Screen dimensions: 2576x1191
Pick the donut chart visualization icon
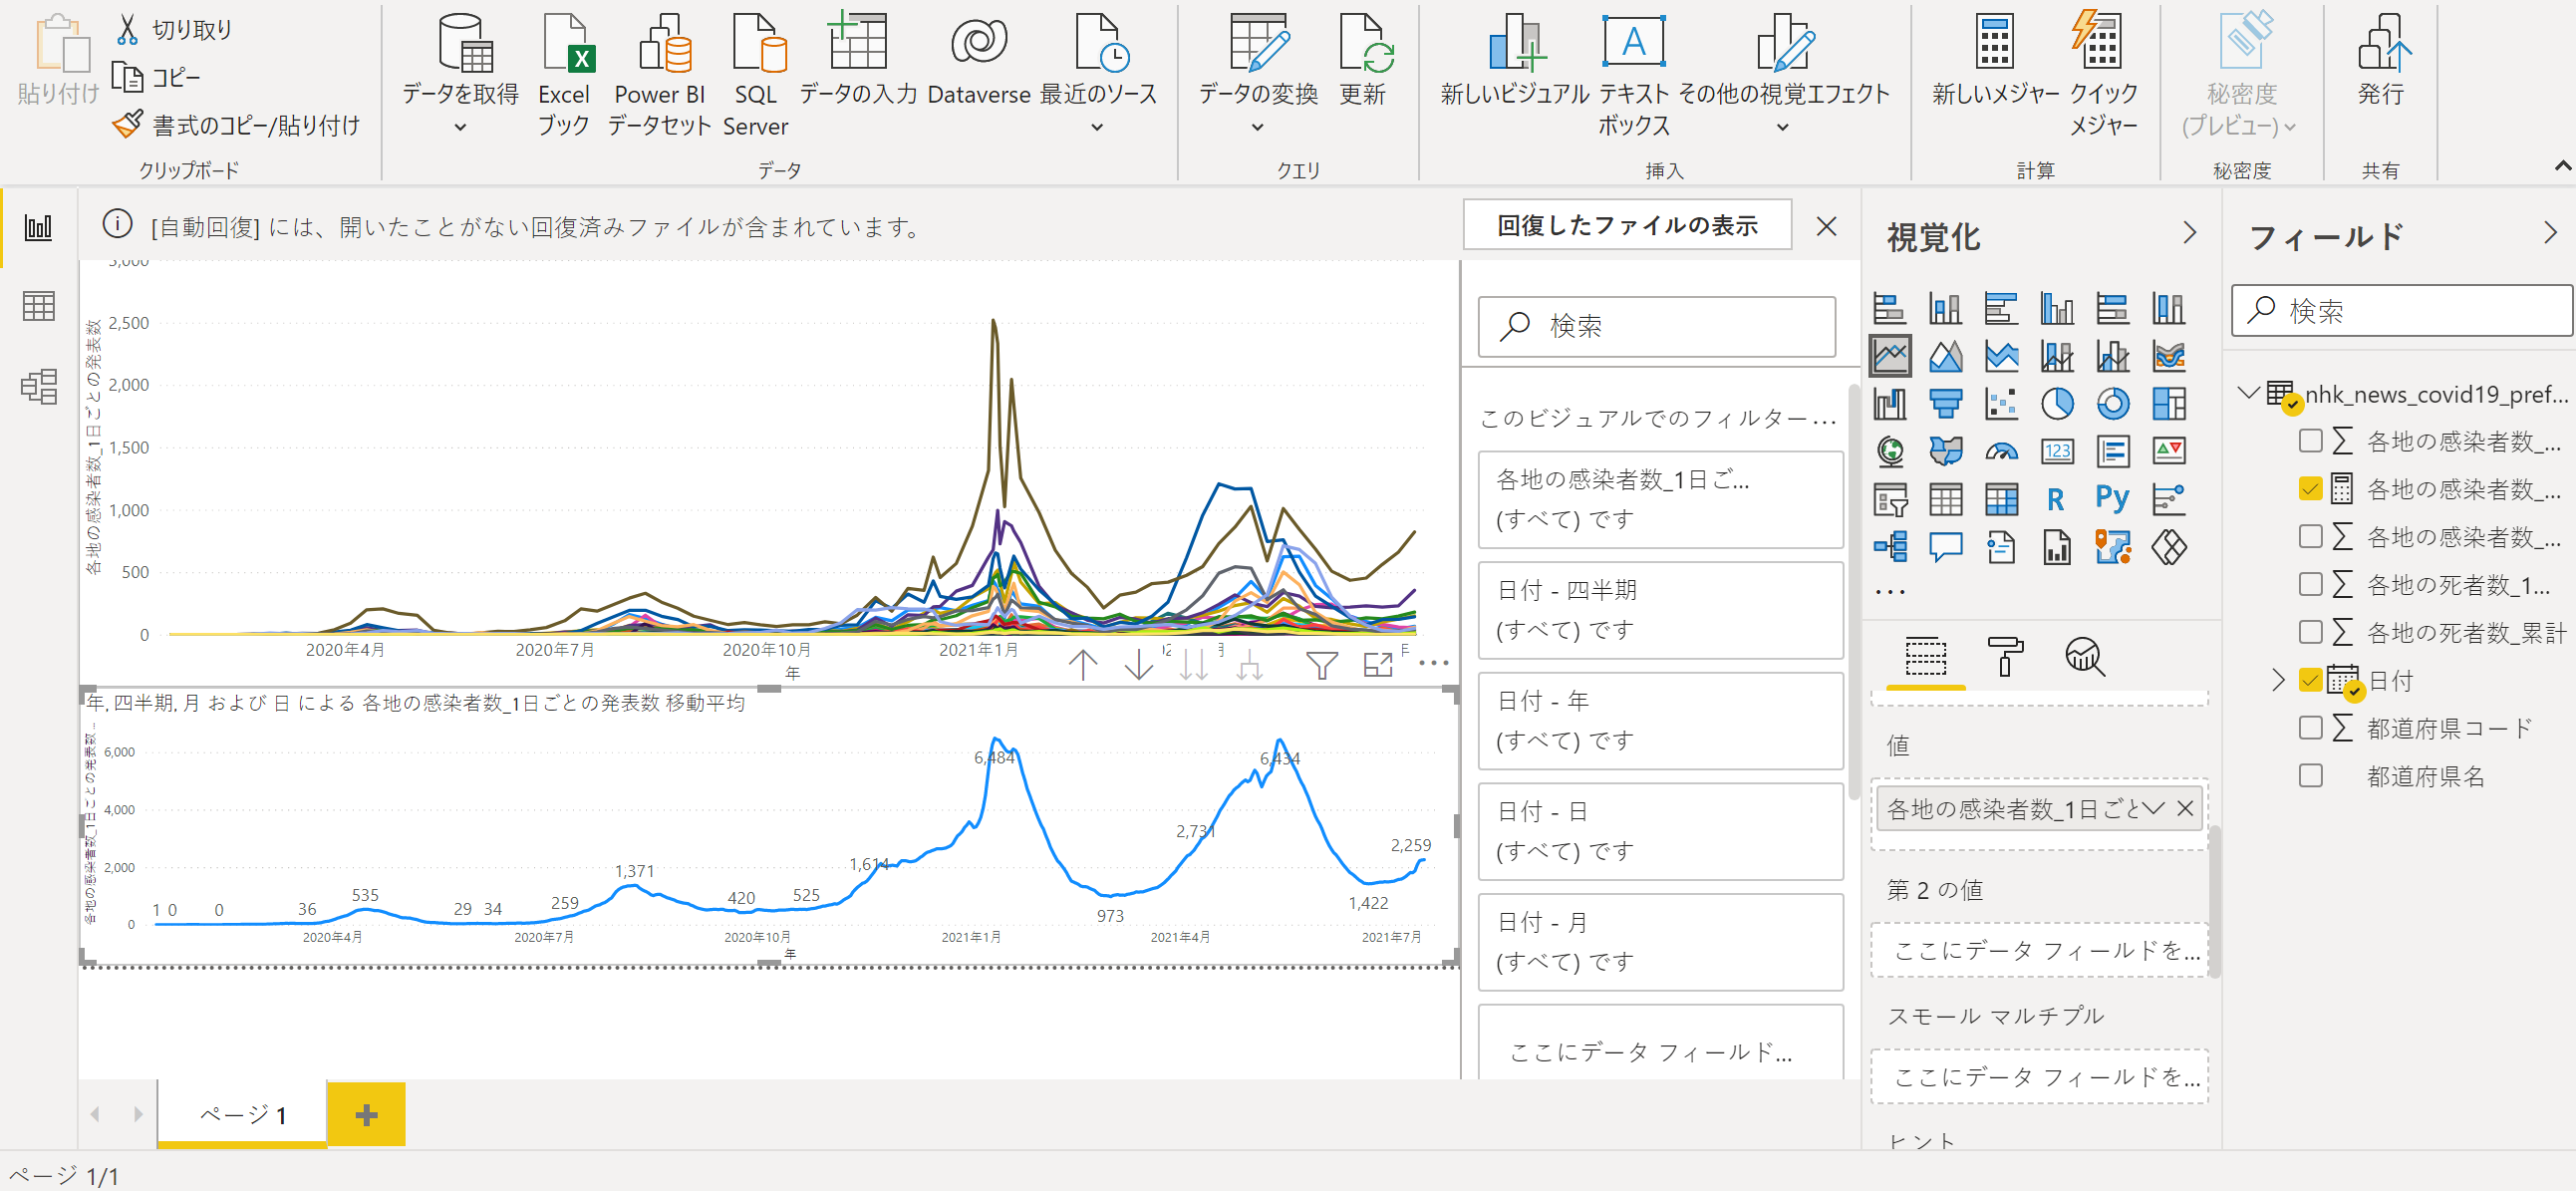pyautogui.click(x=2112, y=404)
